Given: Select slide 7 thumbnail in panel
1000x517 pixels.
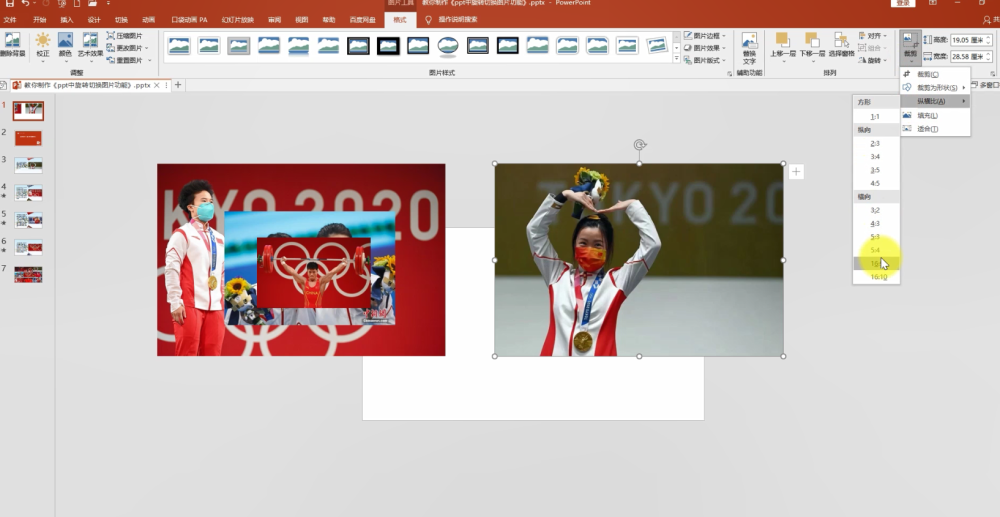Looking at the screenshot, I should tap(28, 274).
